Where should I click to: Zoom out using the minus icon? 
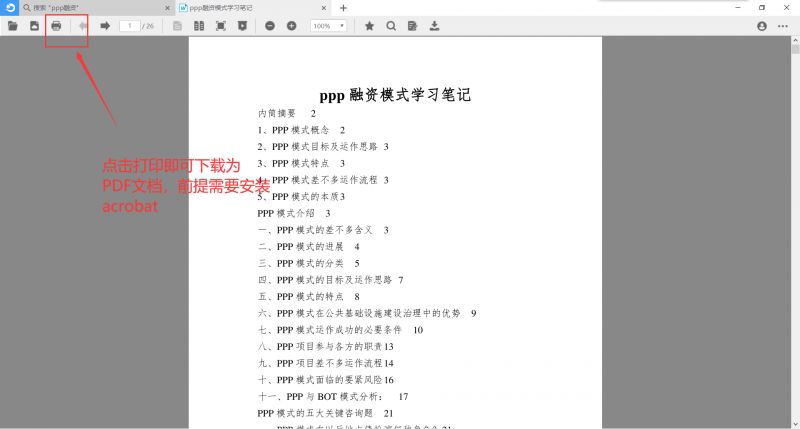pyautogui.click(x=270, y=26)
